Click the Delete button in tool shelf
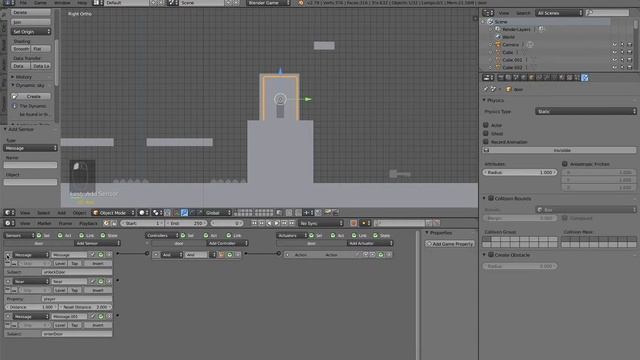Viewport: 640px width, 360px height. click(x=31, y=13)
